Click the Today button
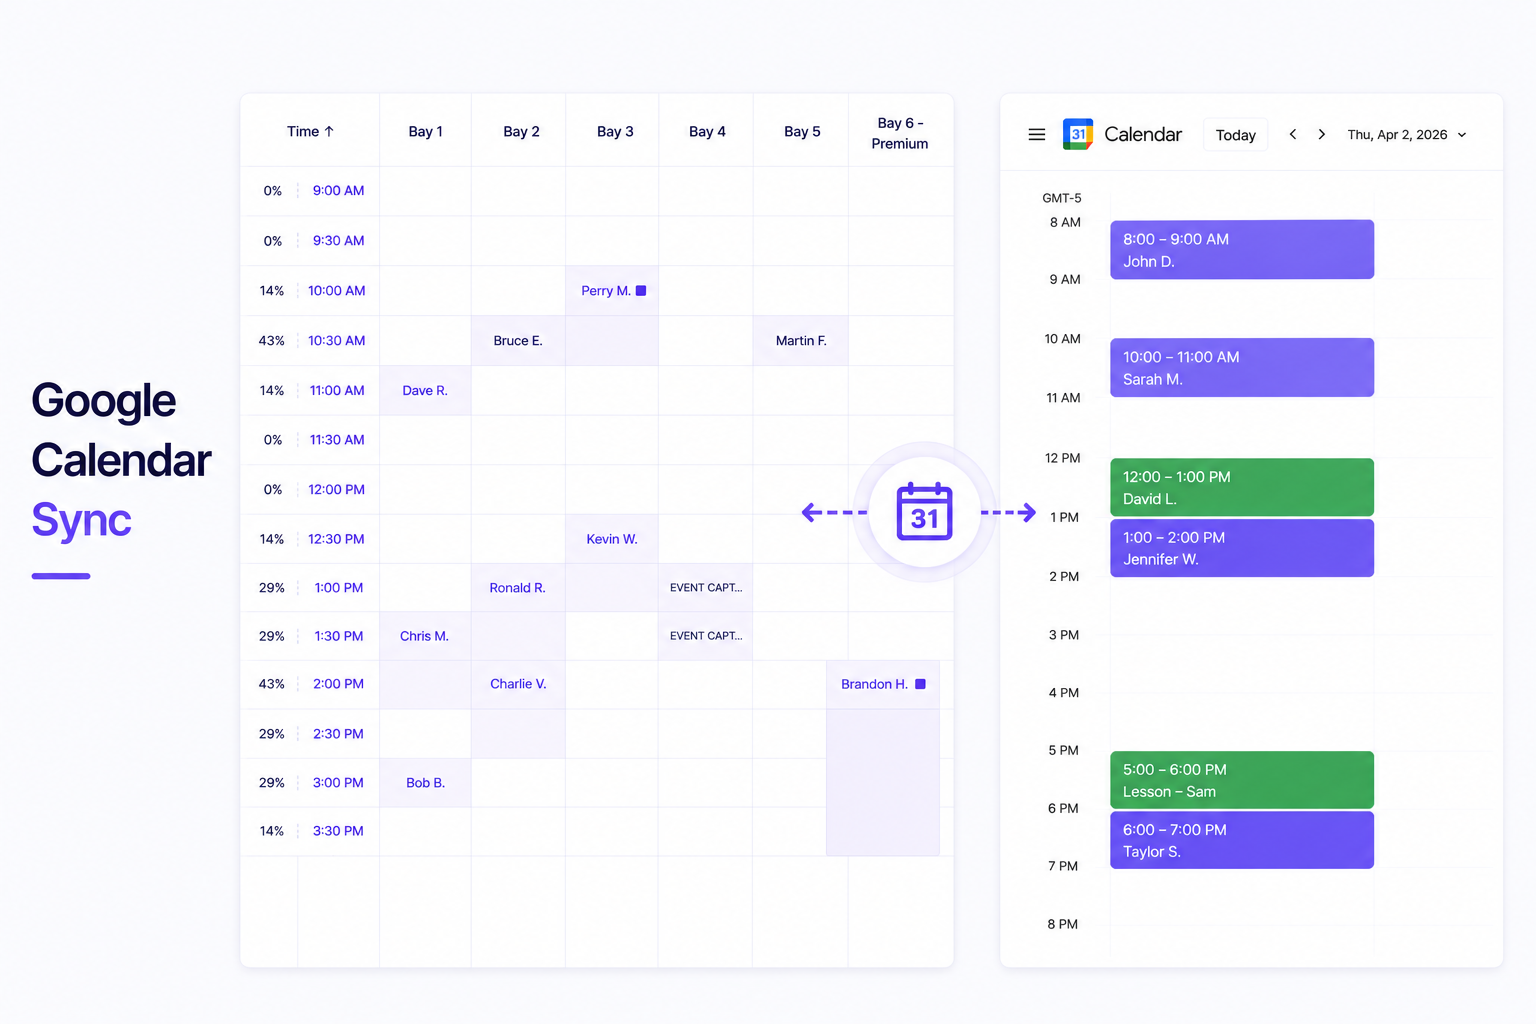The image size is (1536, 1024). point(1236,135)
